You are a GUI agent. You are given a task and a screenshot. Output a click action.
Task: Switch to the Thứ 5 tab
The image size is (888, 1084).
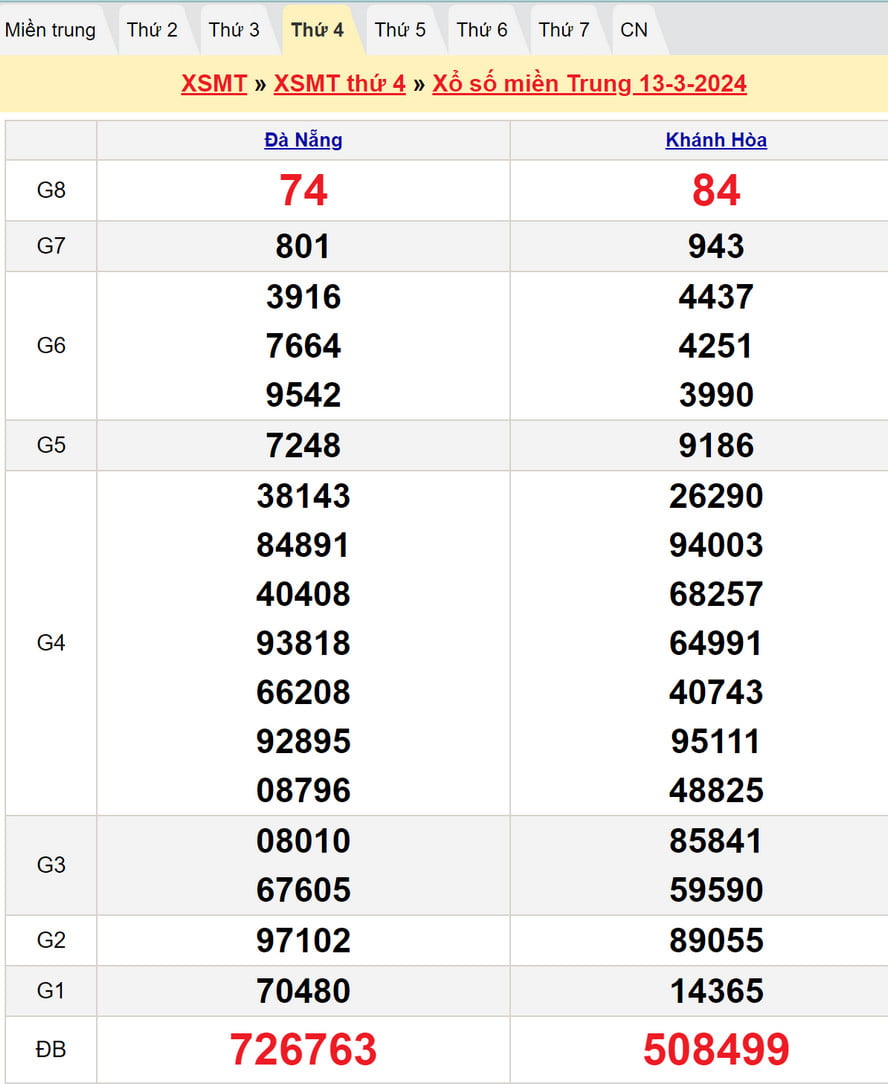pyautogui.click(x=400, y=30)
